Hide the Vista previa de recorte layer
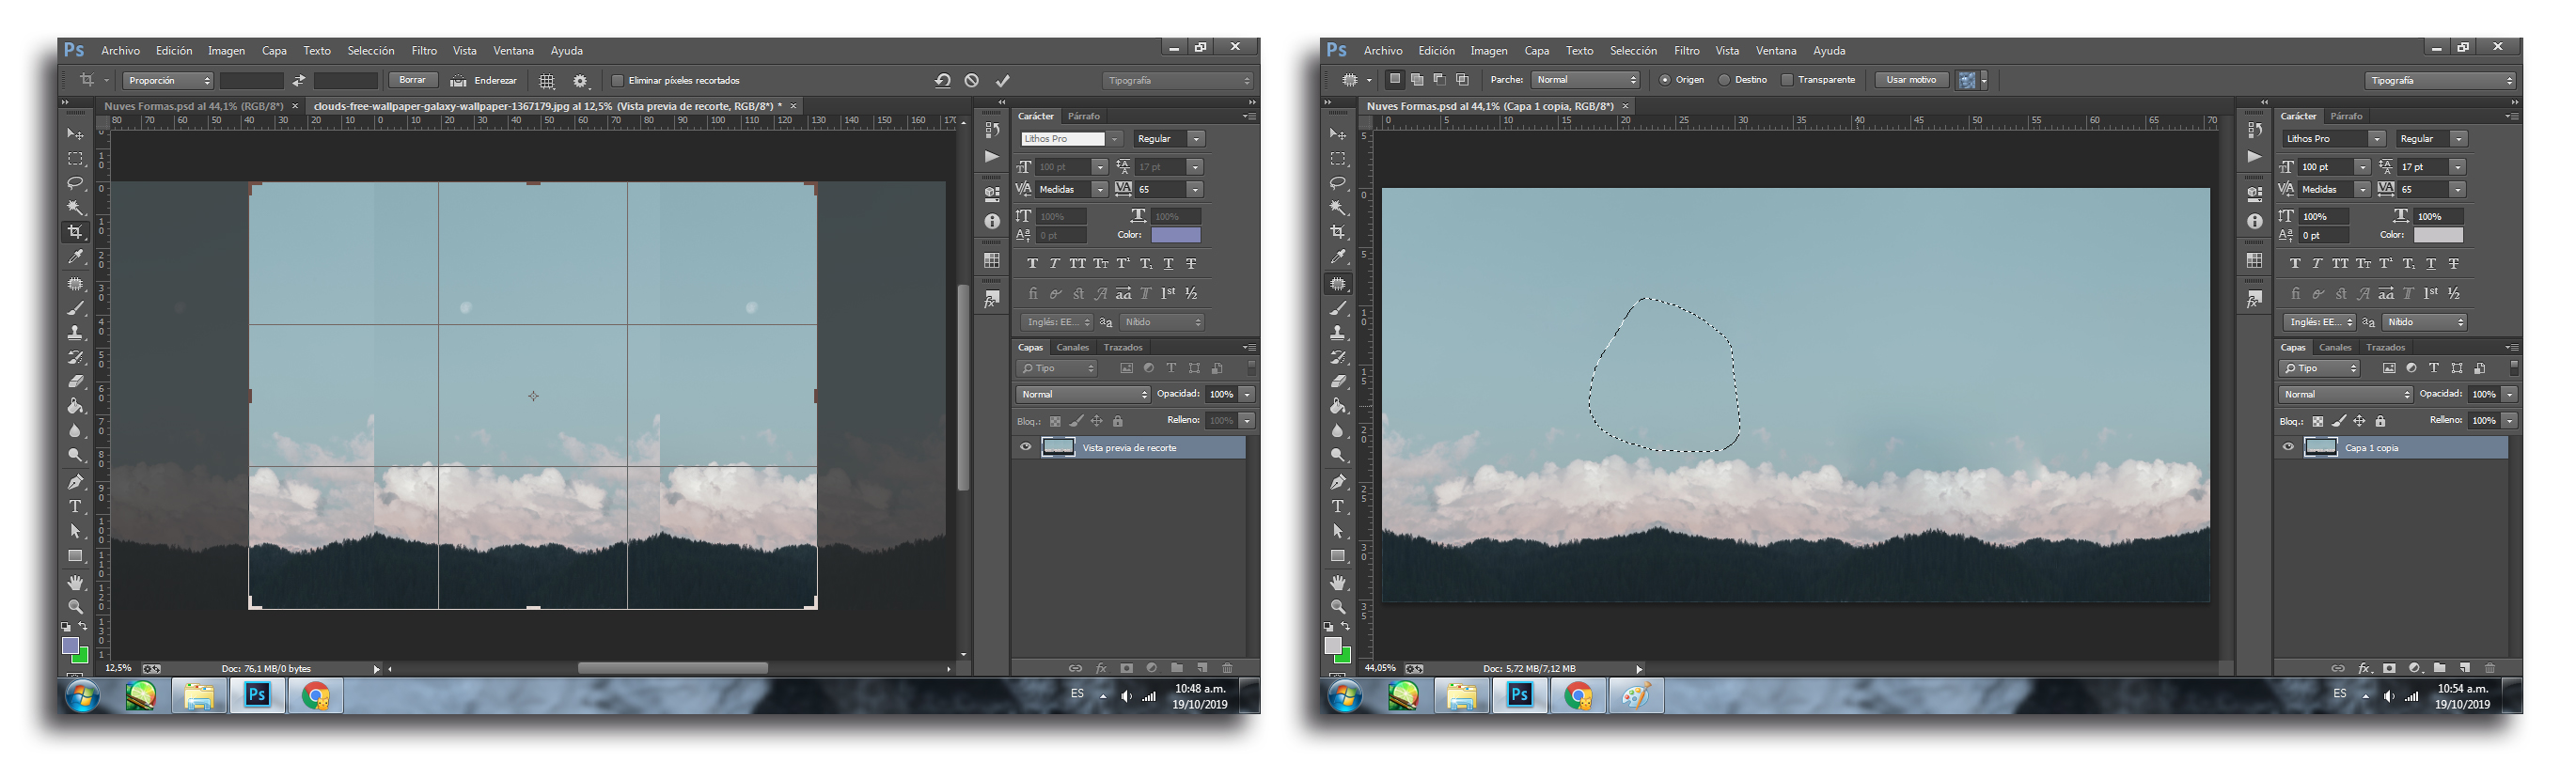 click(1025, 448)
